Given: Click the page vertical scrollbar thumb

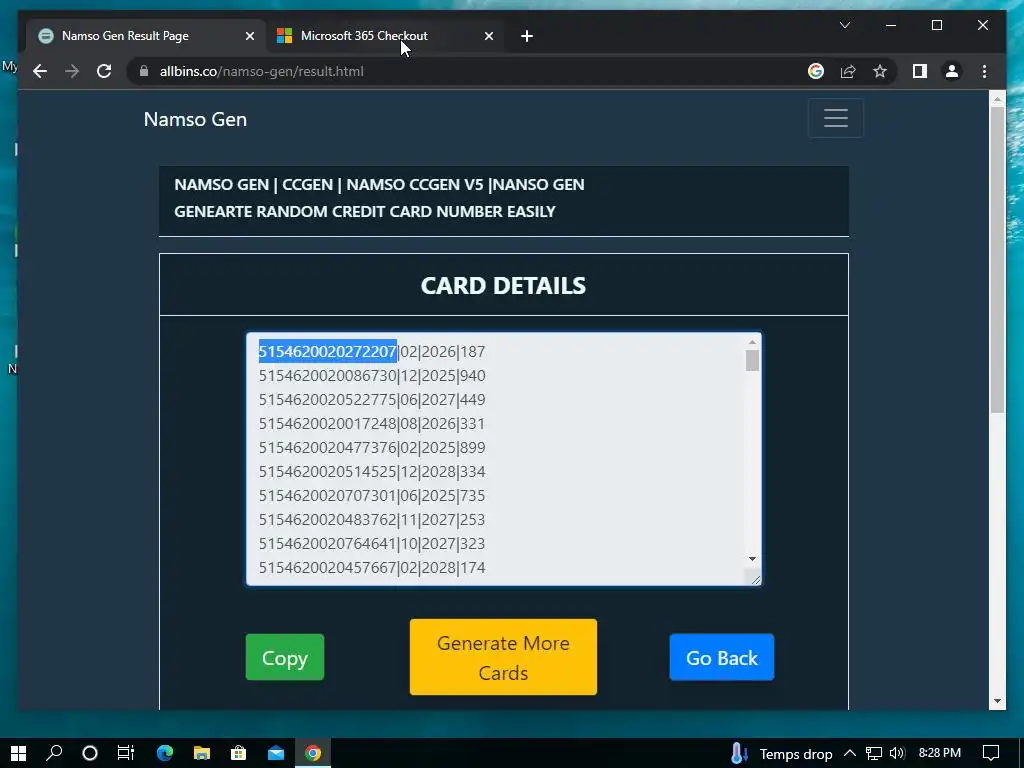Looking at the screenshot, I should click(x=997, y=260).
